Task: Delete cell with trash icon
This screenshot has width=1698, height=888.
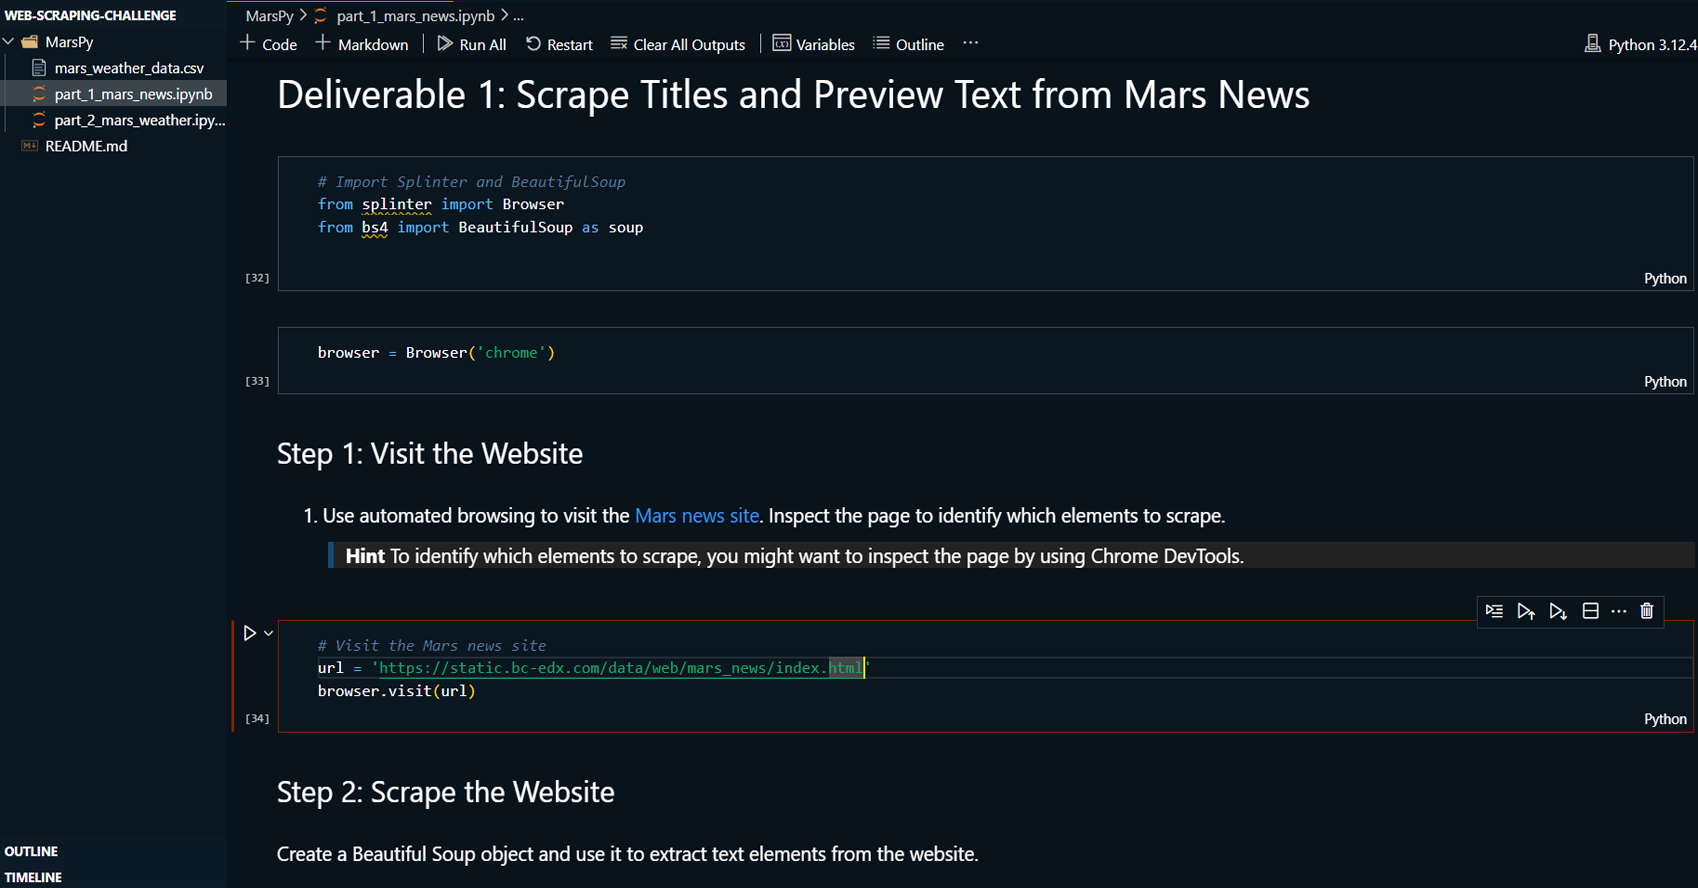Action: coord(1647,611)
